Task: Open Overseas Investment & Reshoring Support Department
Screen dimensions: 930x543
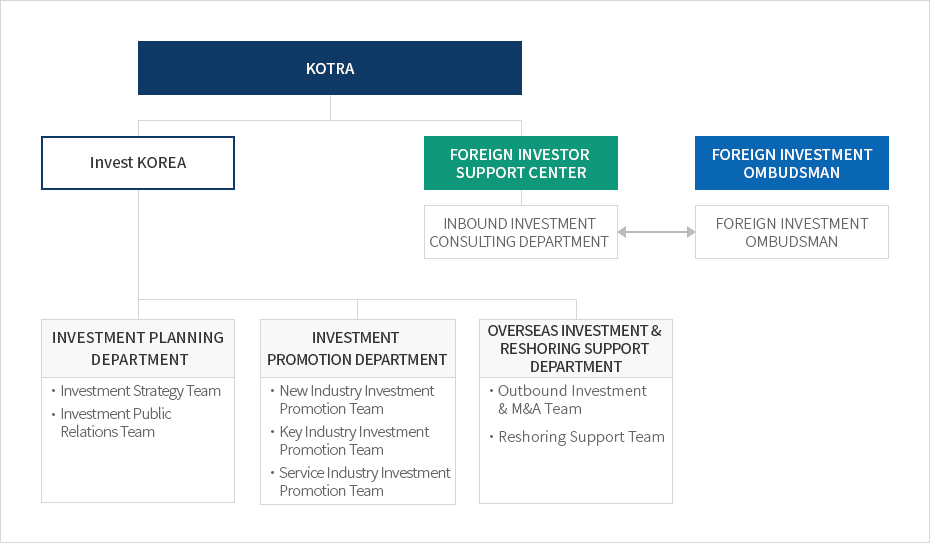Action: (x=575, y=348)
